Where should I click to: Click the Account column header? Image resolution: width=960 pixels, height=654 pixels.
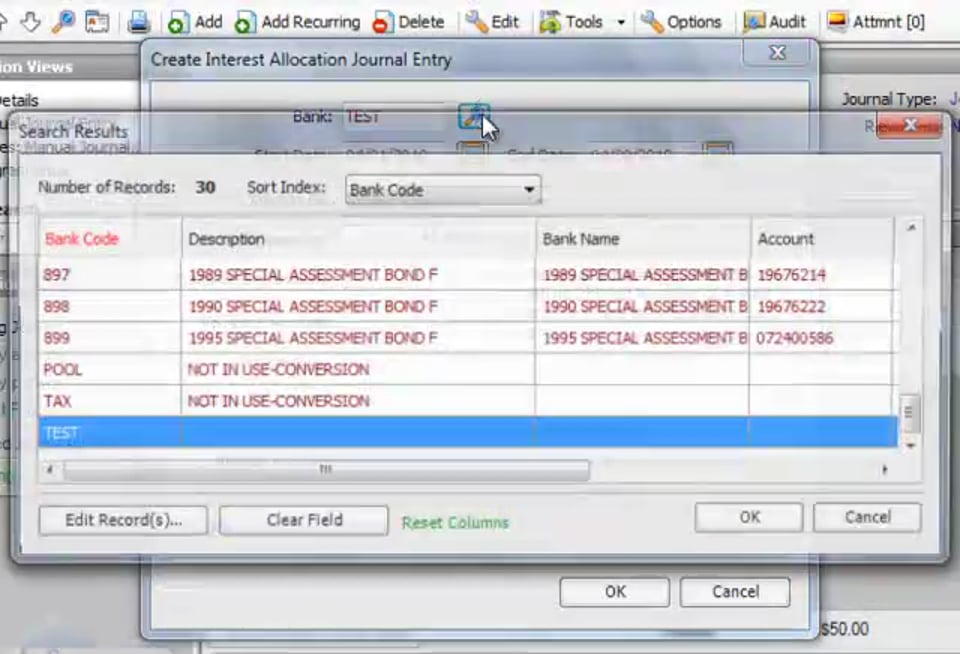[822, 239]
